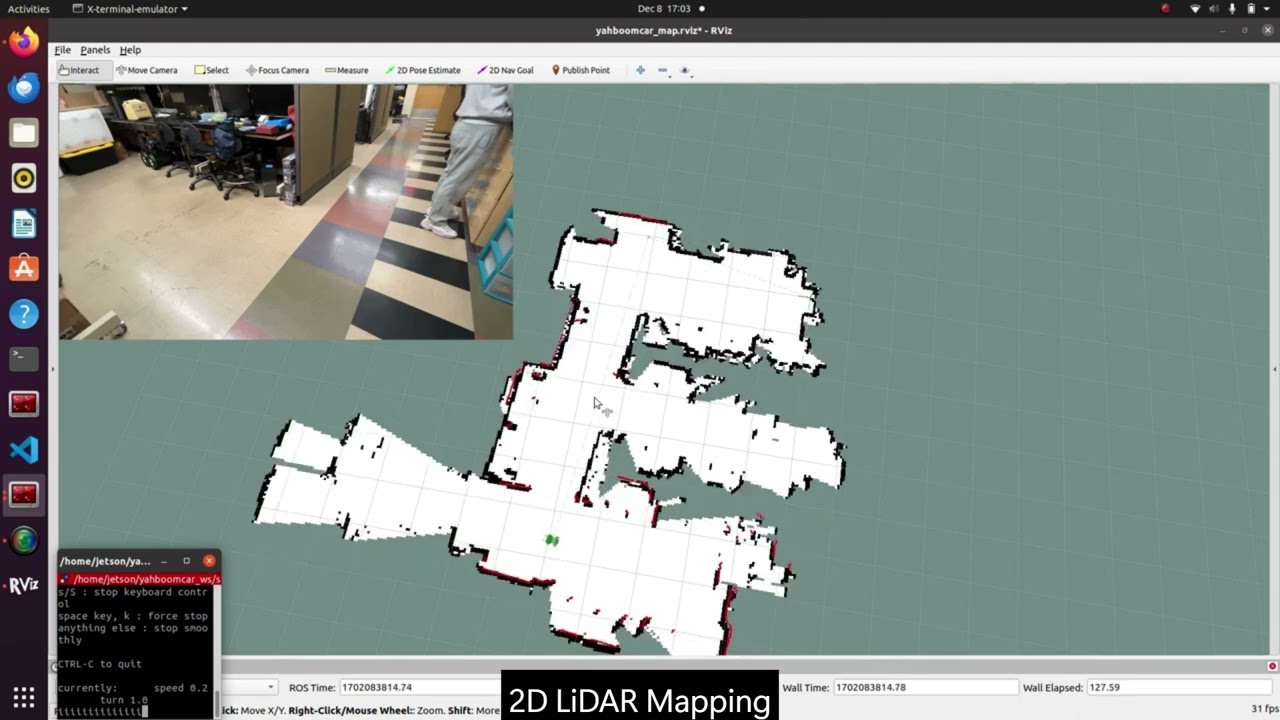The width and height of the screenshot is (1280, 720).
Task: Launch Firefox from the dock
Action: click(x=24, y=41)
